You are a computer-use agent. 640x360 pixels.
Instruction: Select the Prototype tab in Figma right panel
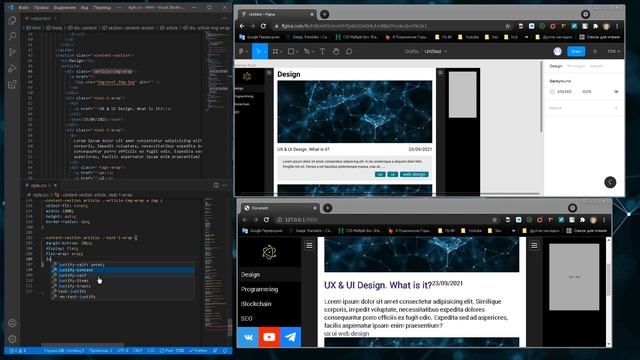coord(576,66)
